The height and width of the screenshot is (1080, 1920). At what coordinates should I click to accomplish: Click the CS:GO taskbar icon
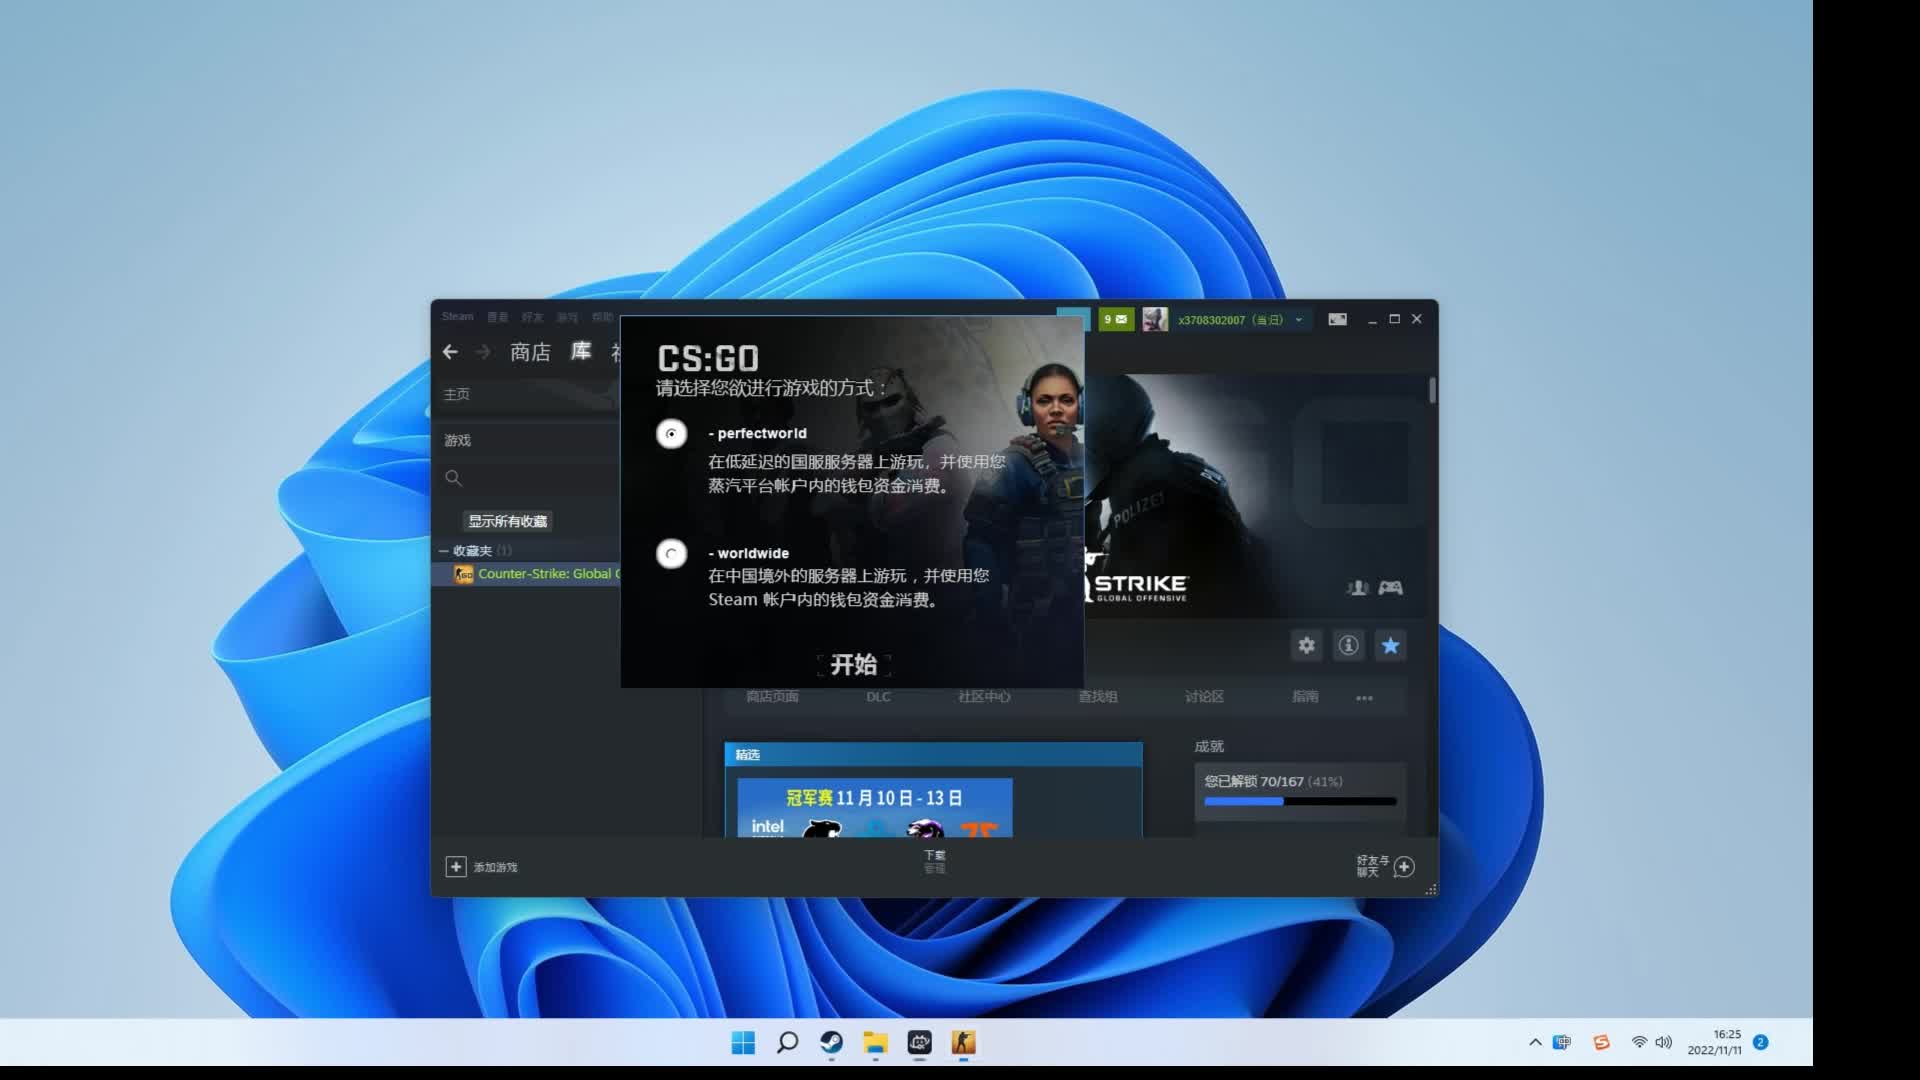point(963,1043)
